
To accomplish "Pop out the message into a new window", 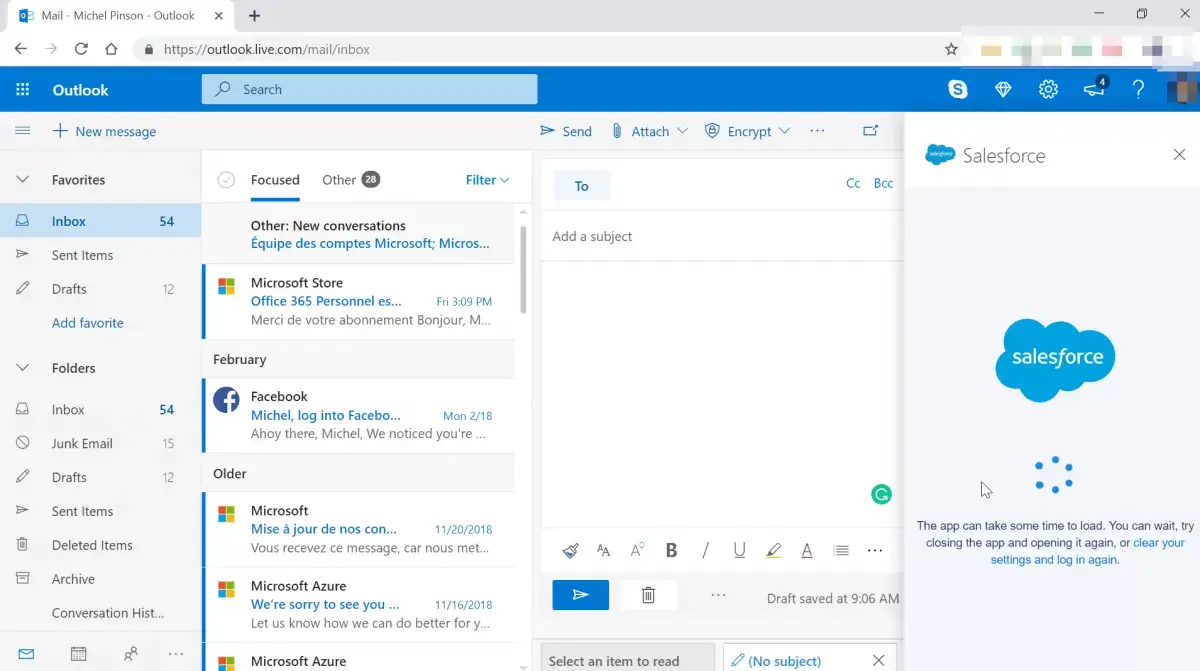I will coord(871,131).
